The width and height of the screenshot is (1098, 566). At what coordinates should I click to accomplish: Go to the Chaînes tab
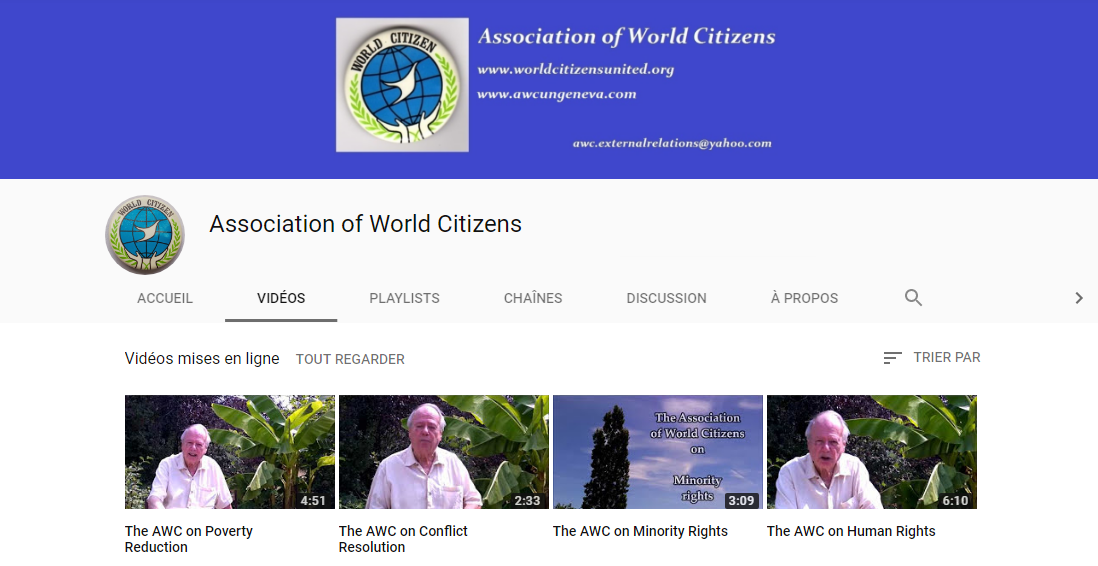pyautogui.click(x=533, y=298)
